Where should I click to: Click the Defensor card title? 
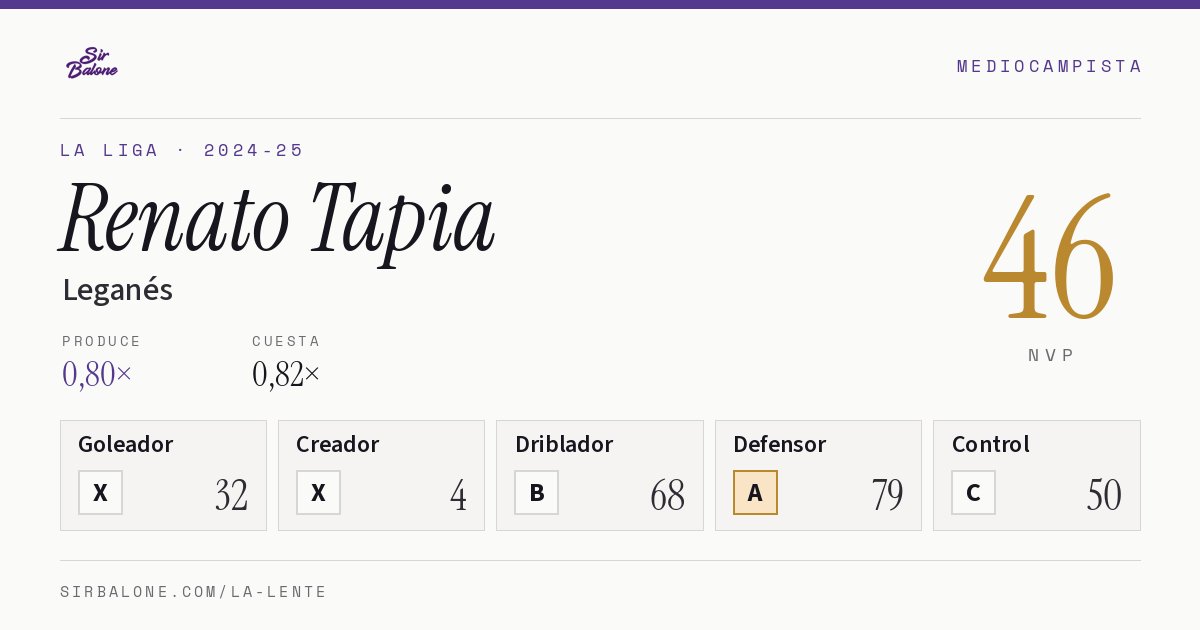780,444
